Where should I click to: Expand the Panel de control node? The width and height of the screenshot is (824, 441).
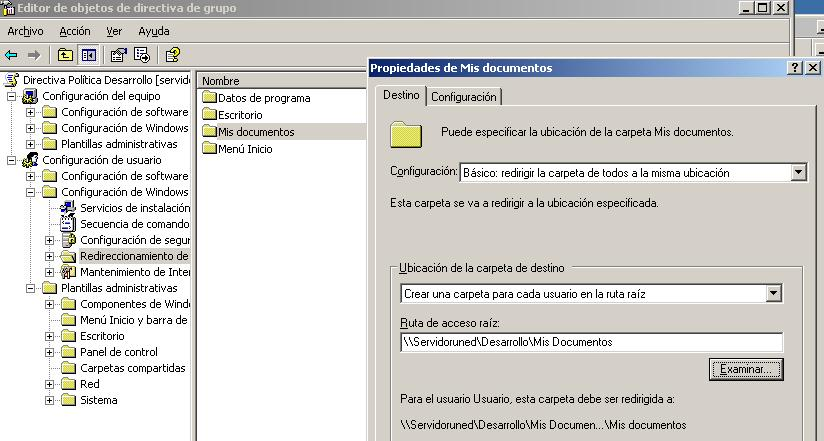pos(49,352)
